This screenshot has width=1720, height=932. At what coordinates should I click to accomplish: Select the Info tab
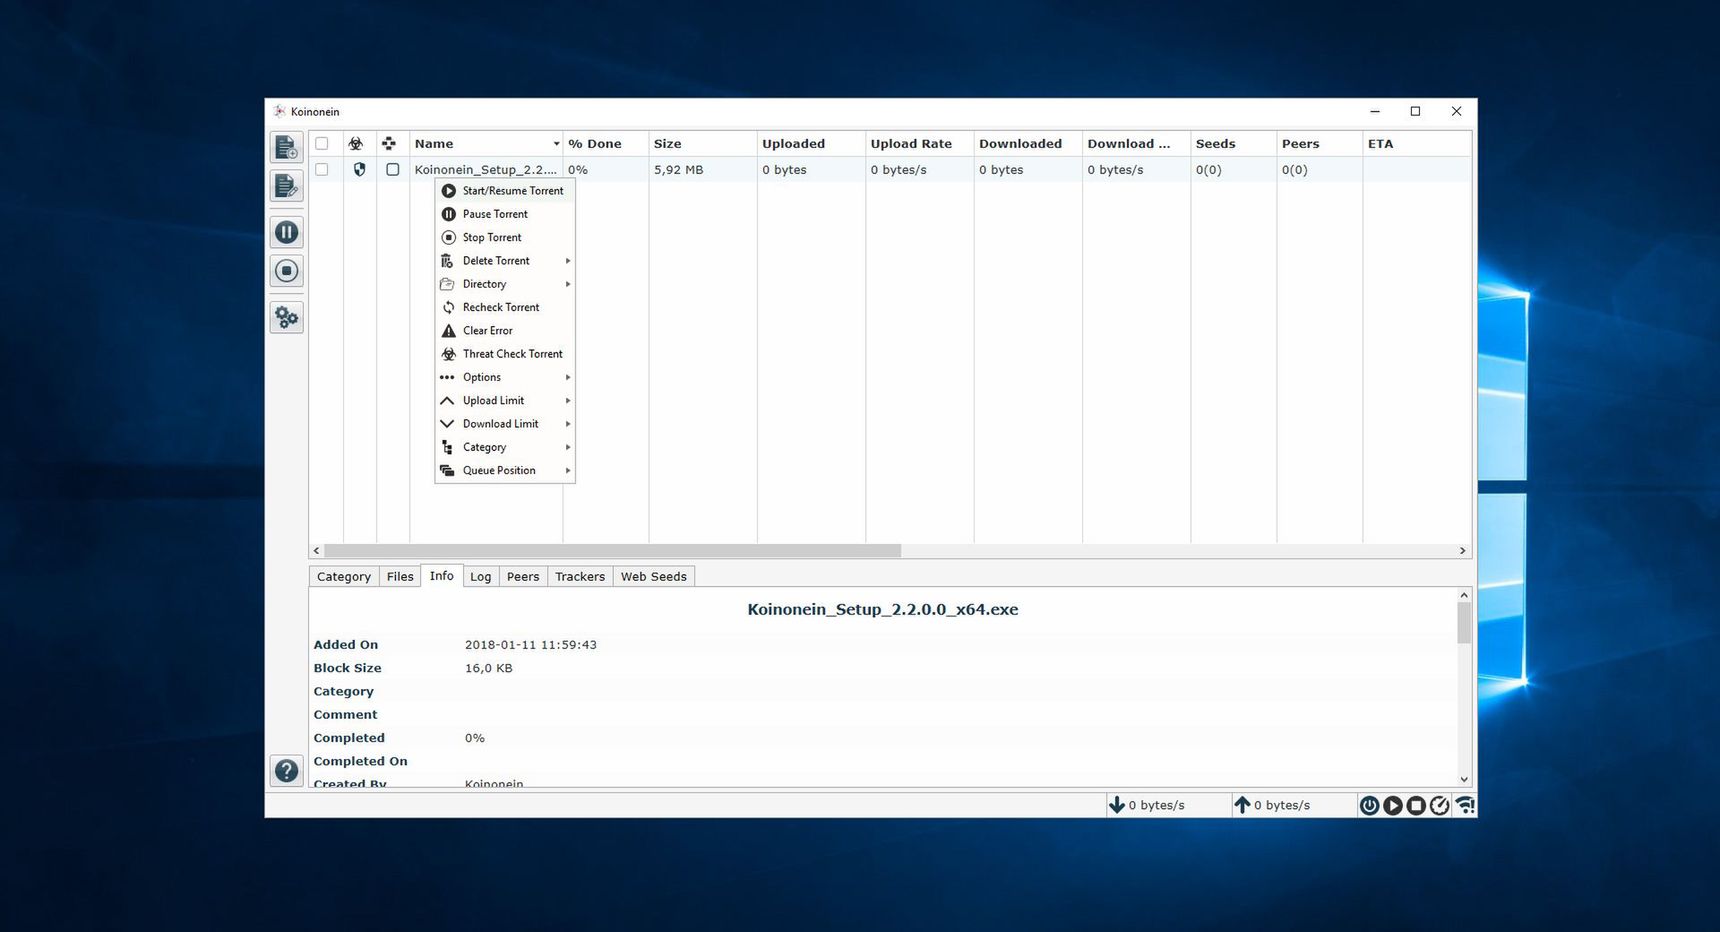[442, 576]
